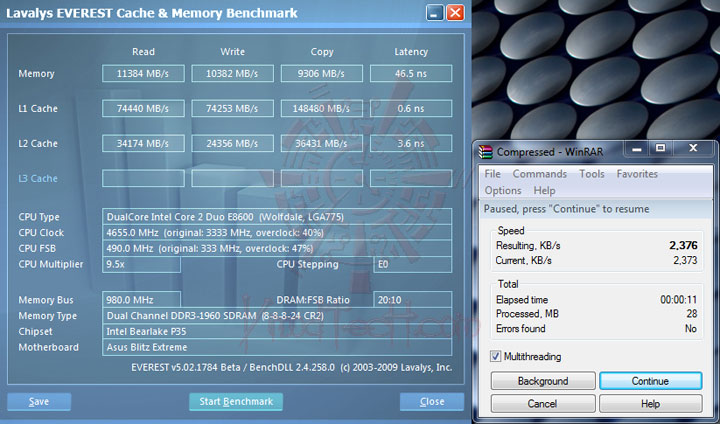This screenshot has width=720, height=424.
Task: Select Memory Copy value 9306 MB/s
Action: click(x=321, y=73)
